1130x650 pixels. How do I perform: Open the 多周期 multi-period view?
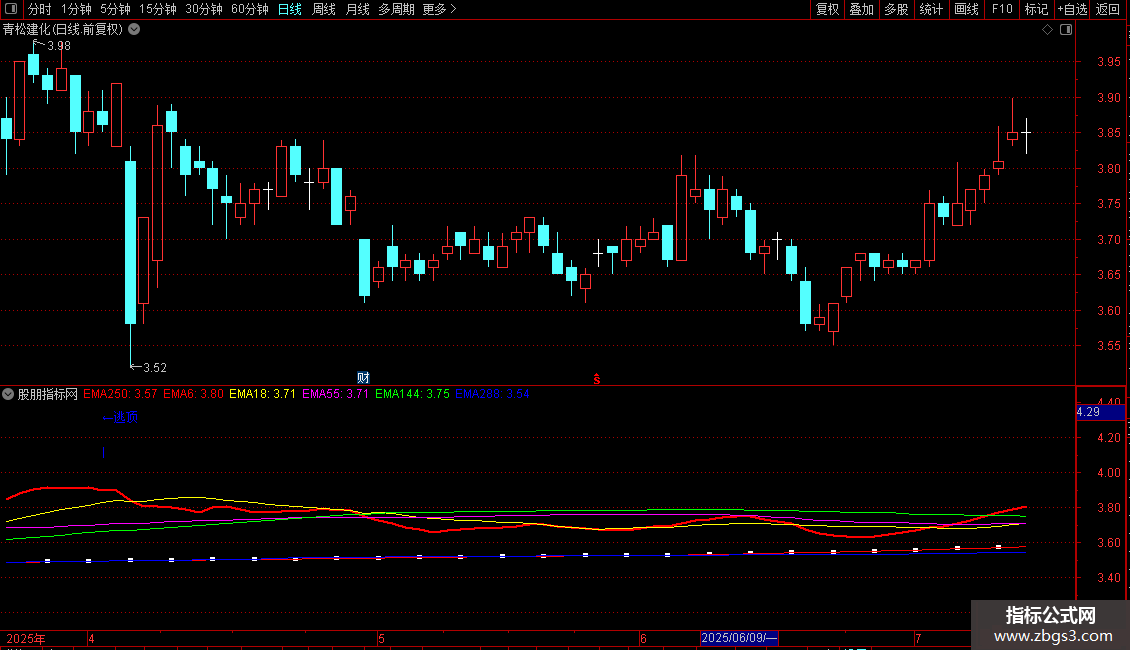(x=396, y=9)
